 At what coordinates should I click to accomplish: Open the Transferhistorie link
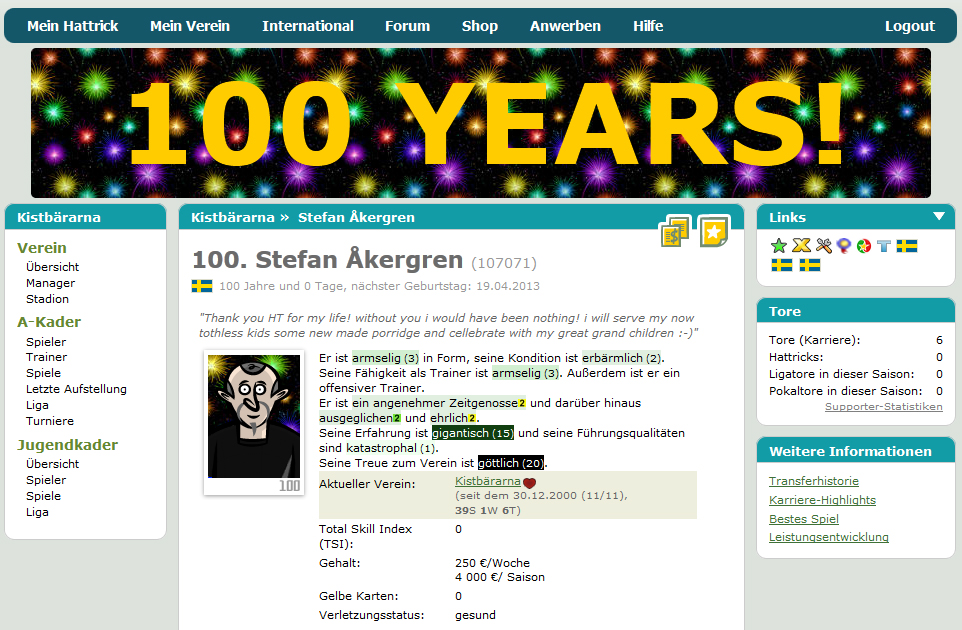813,481
